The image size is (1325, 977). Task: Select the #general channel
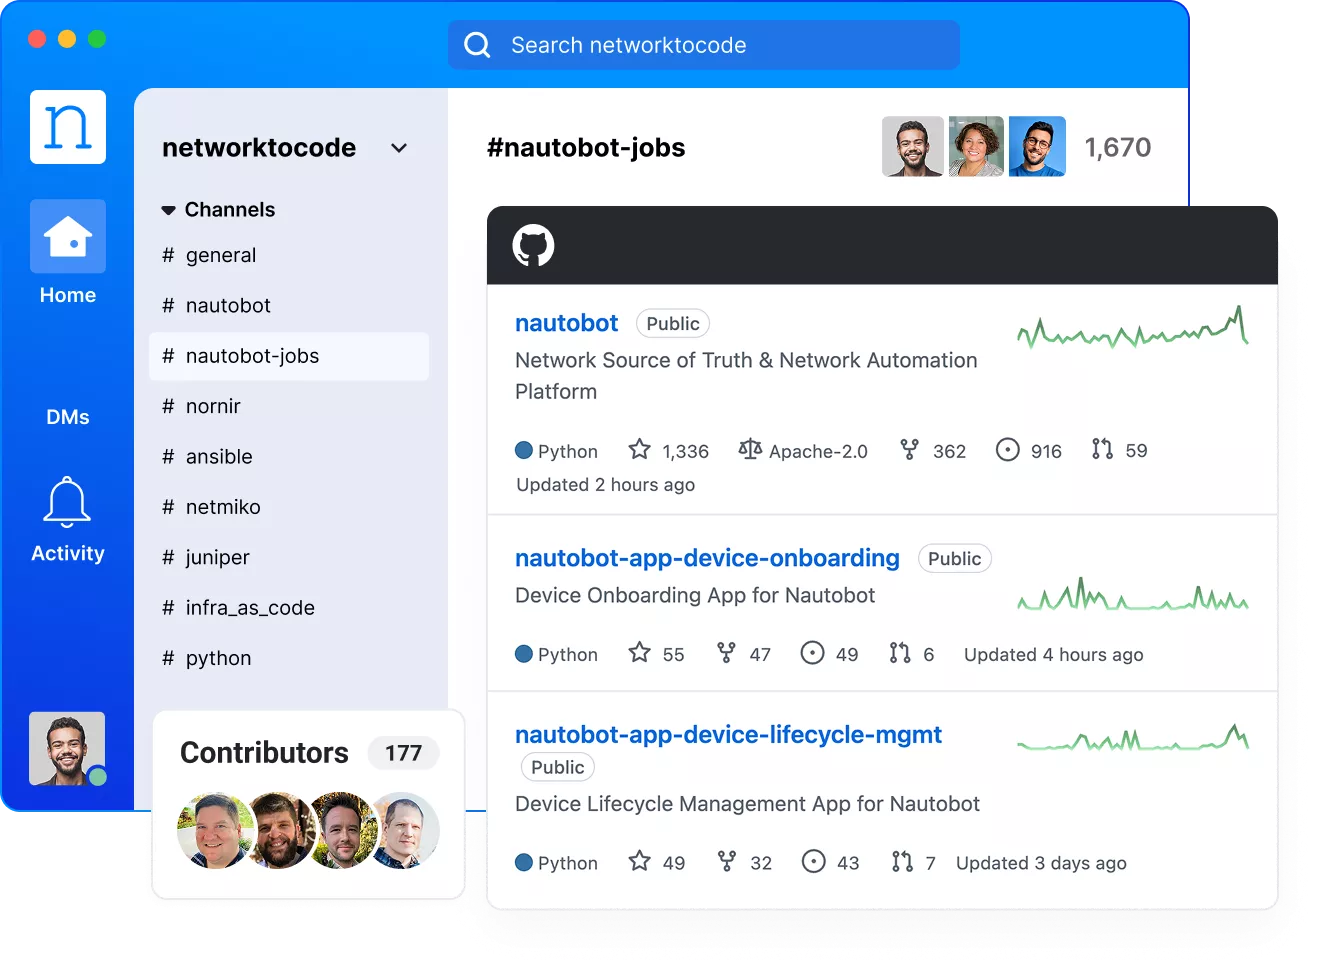click(x=221, y=256)
